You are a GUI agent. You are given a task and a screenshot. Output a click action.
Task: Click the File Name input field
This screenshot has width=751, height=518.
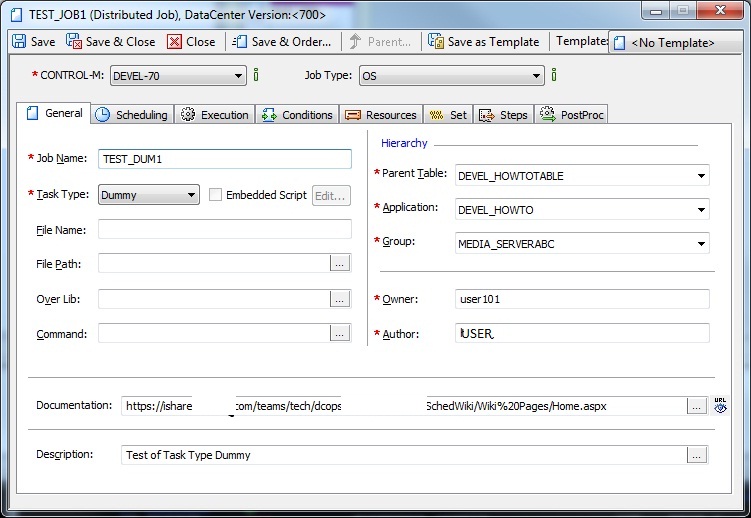(225, 229)
